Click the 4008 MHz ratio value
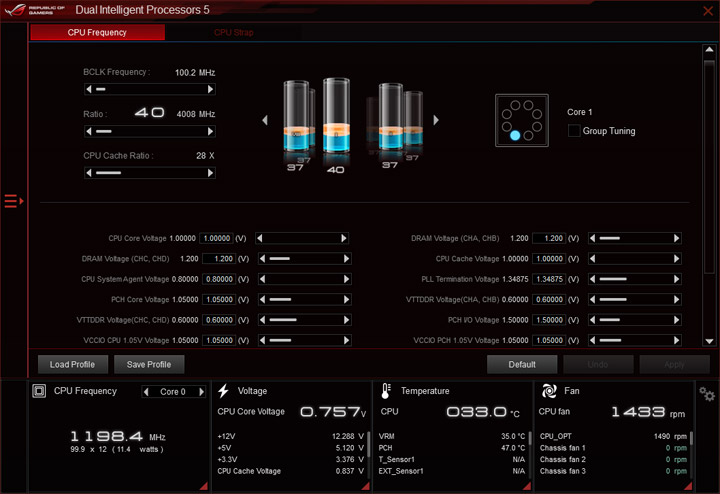Viewport: 720px width, 494px height. click(196, 114)
